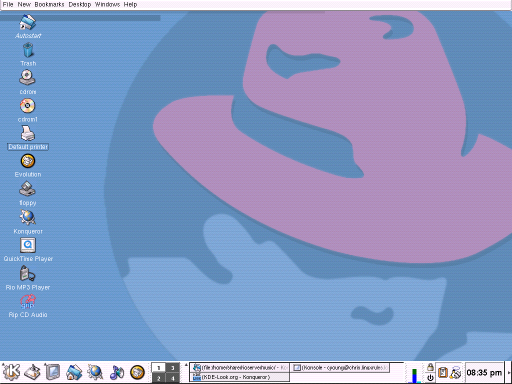Select the Default printer desktop icon
This screenshot has width=512, height=384.
28,134
